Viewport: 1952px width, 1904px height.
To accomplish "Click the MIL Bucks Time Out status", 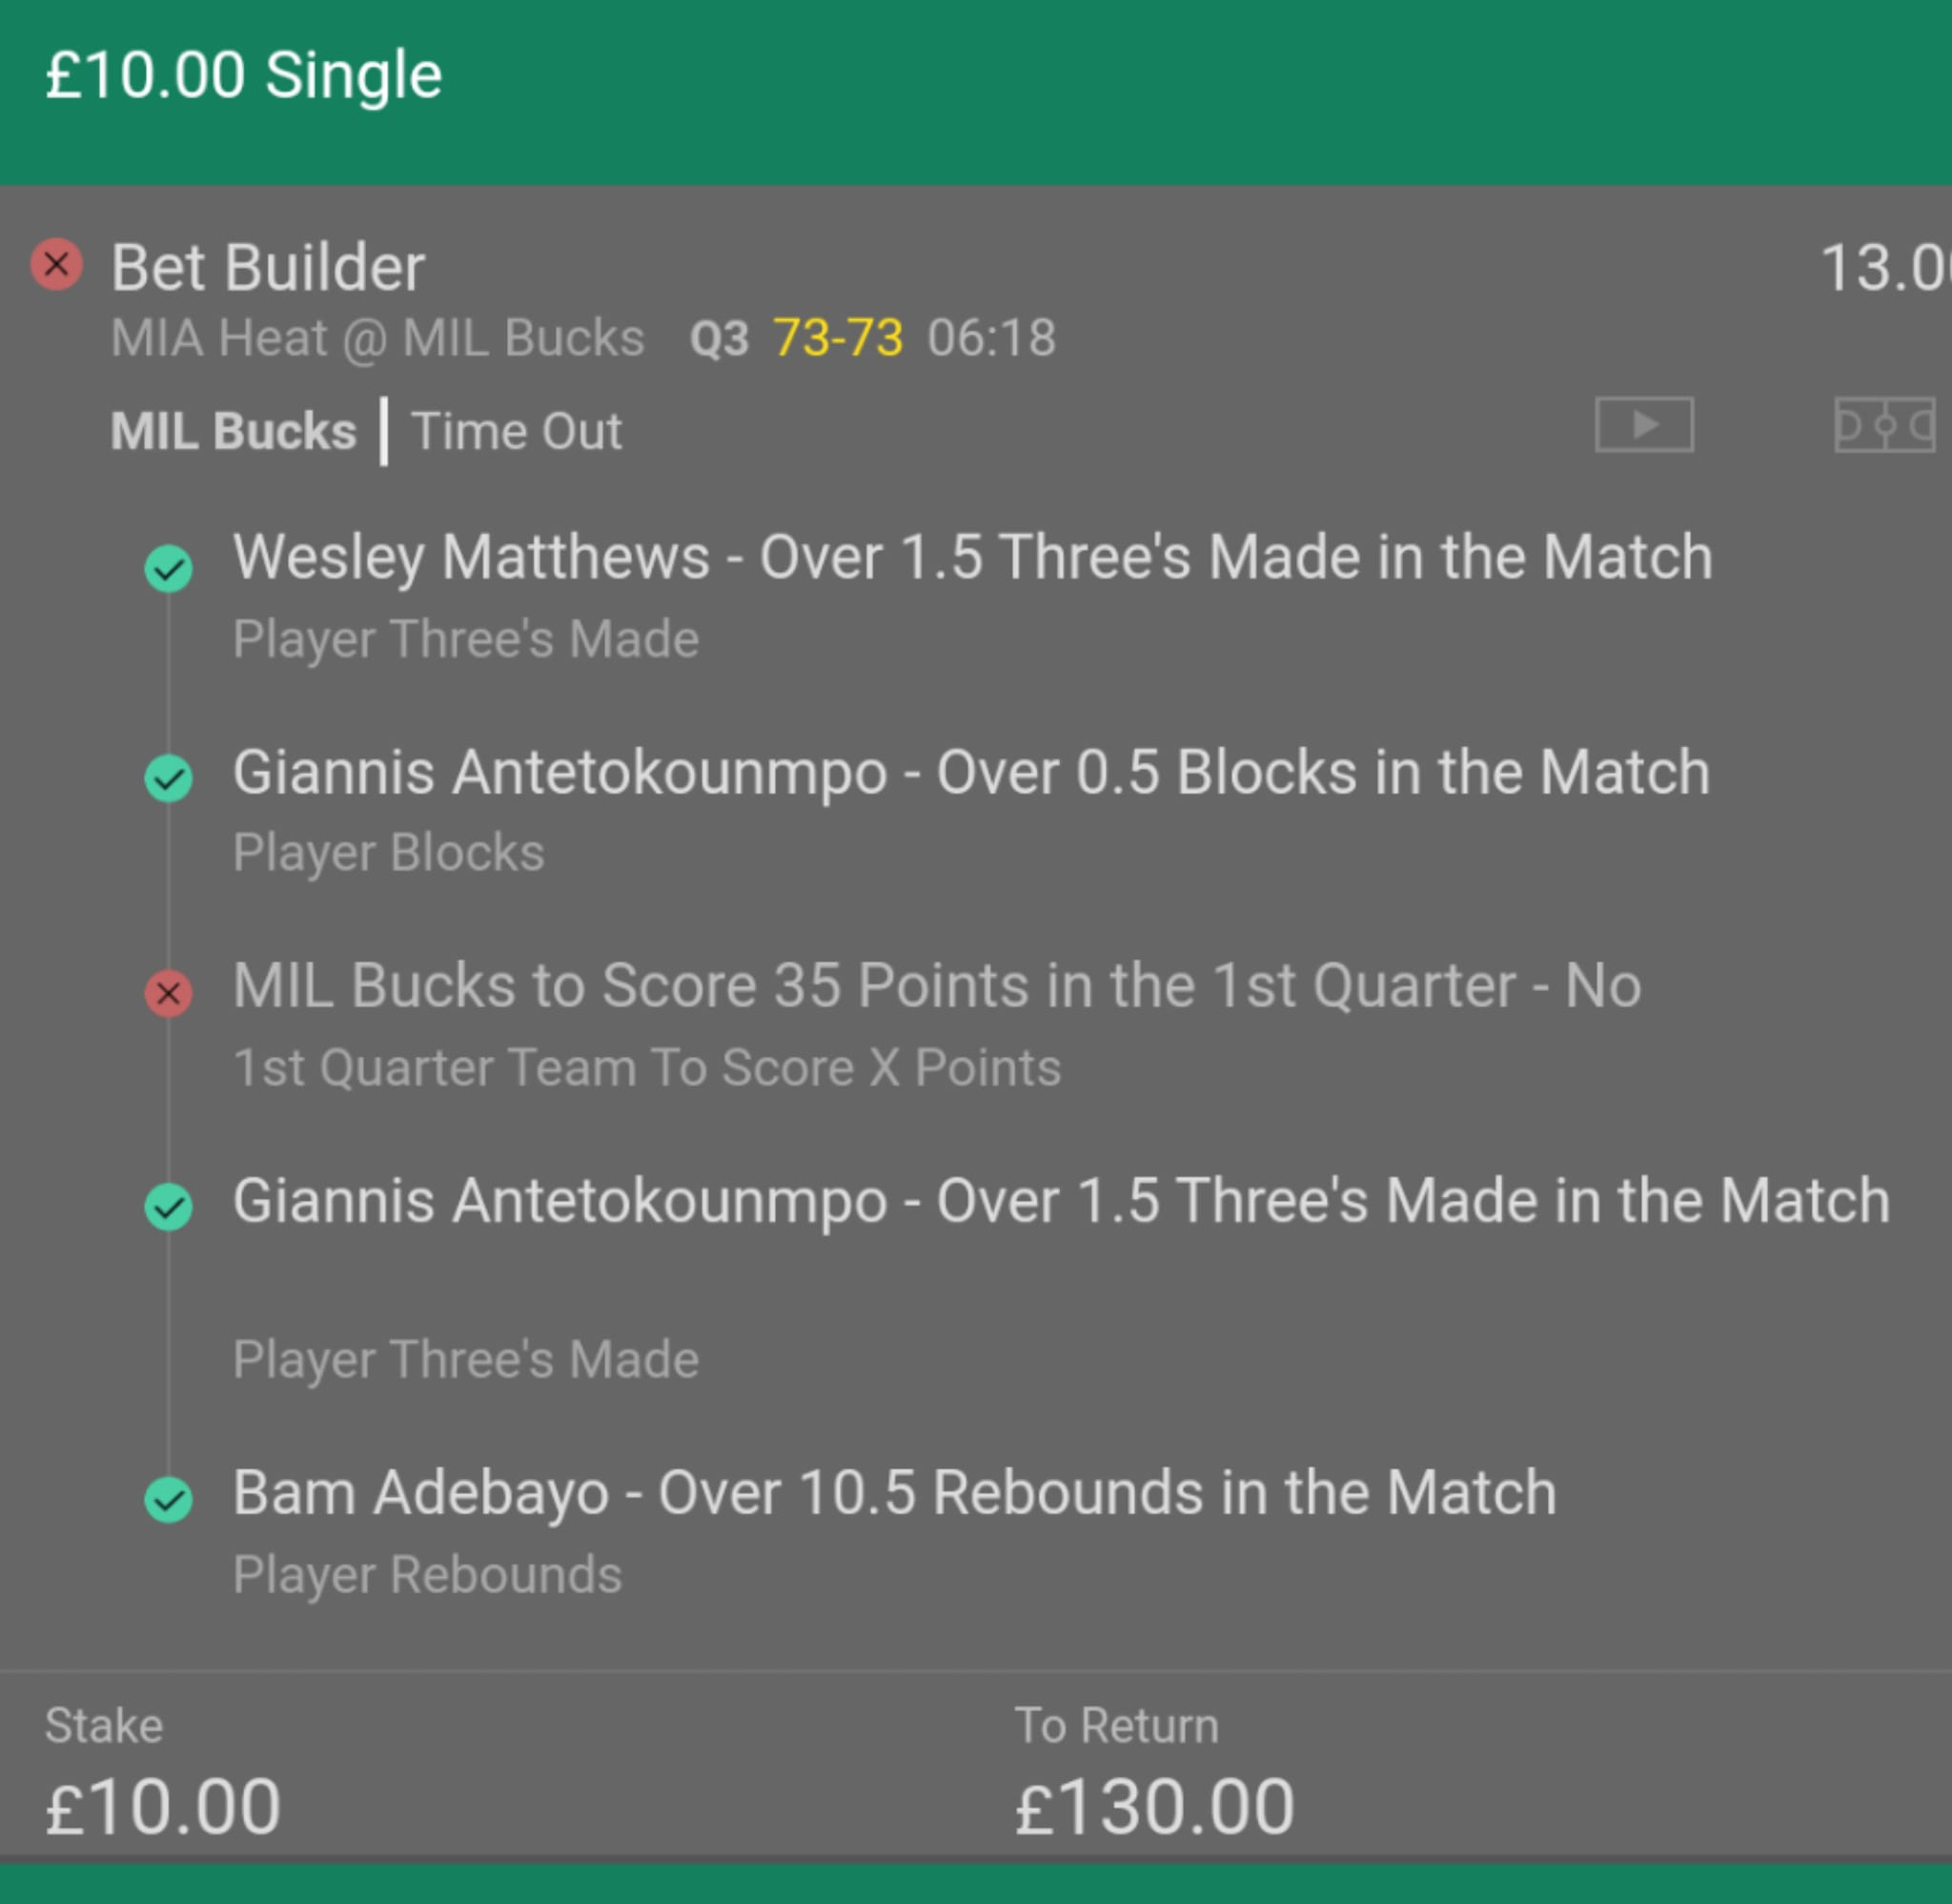I will [366, 431].
